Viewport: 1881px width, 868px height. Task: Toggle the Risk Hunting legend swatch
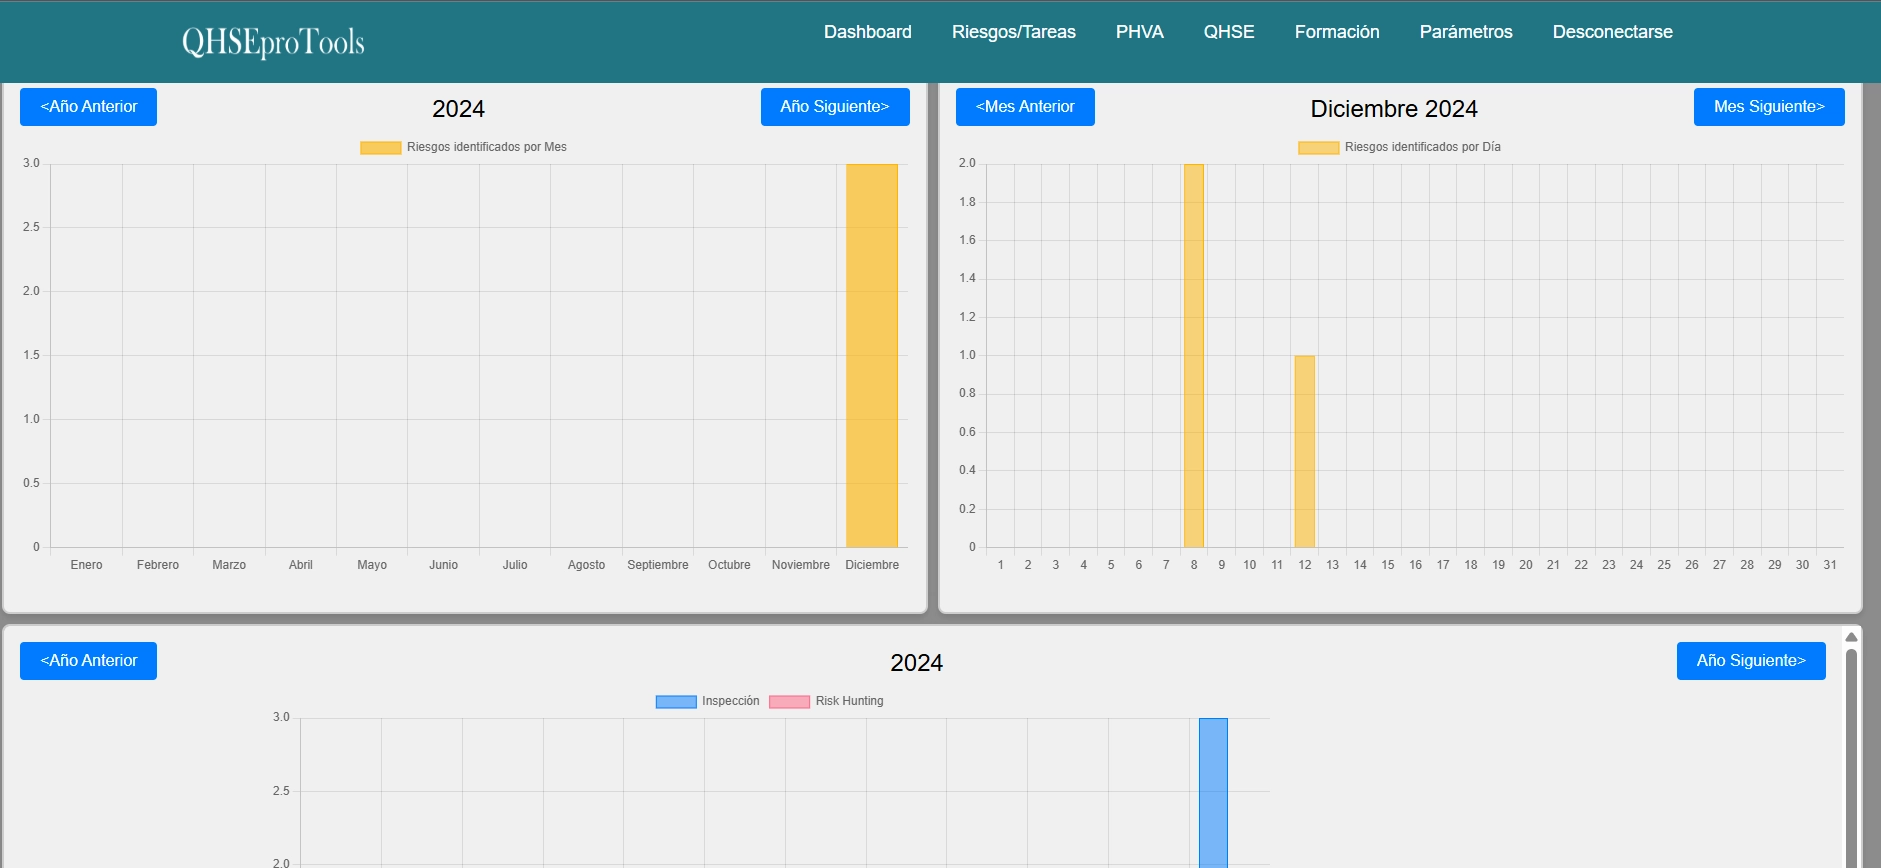coord(789,701)
